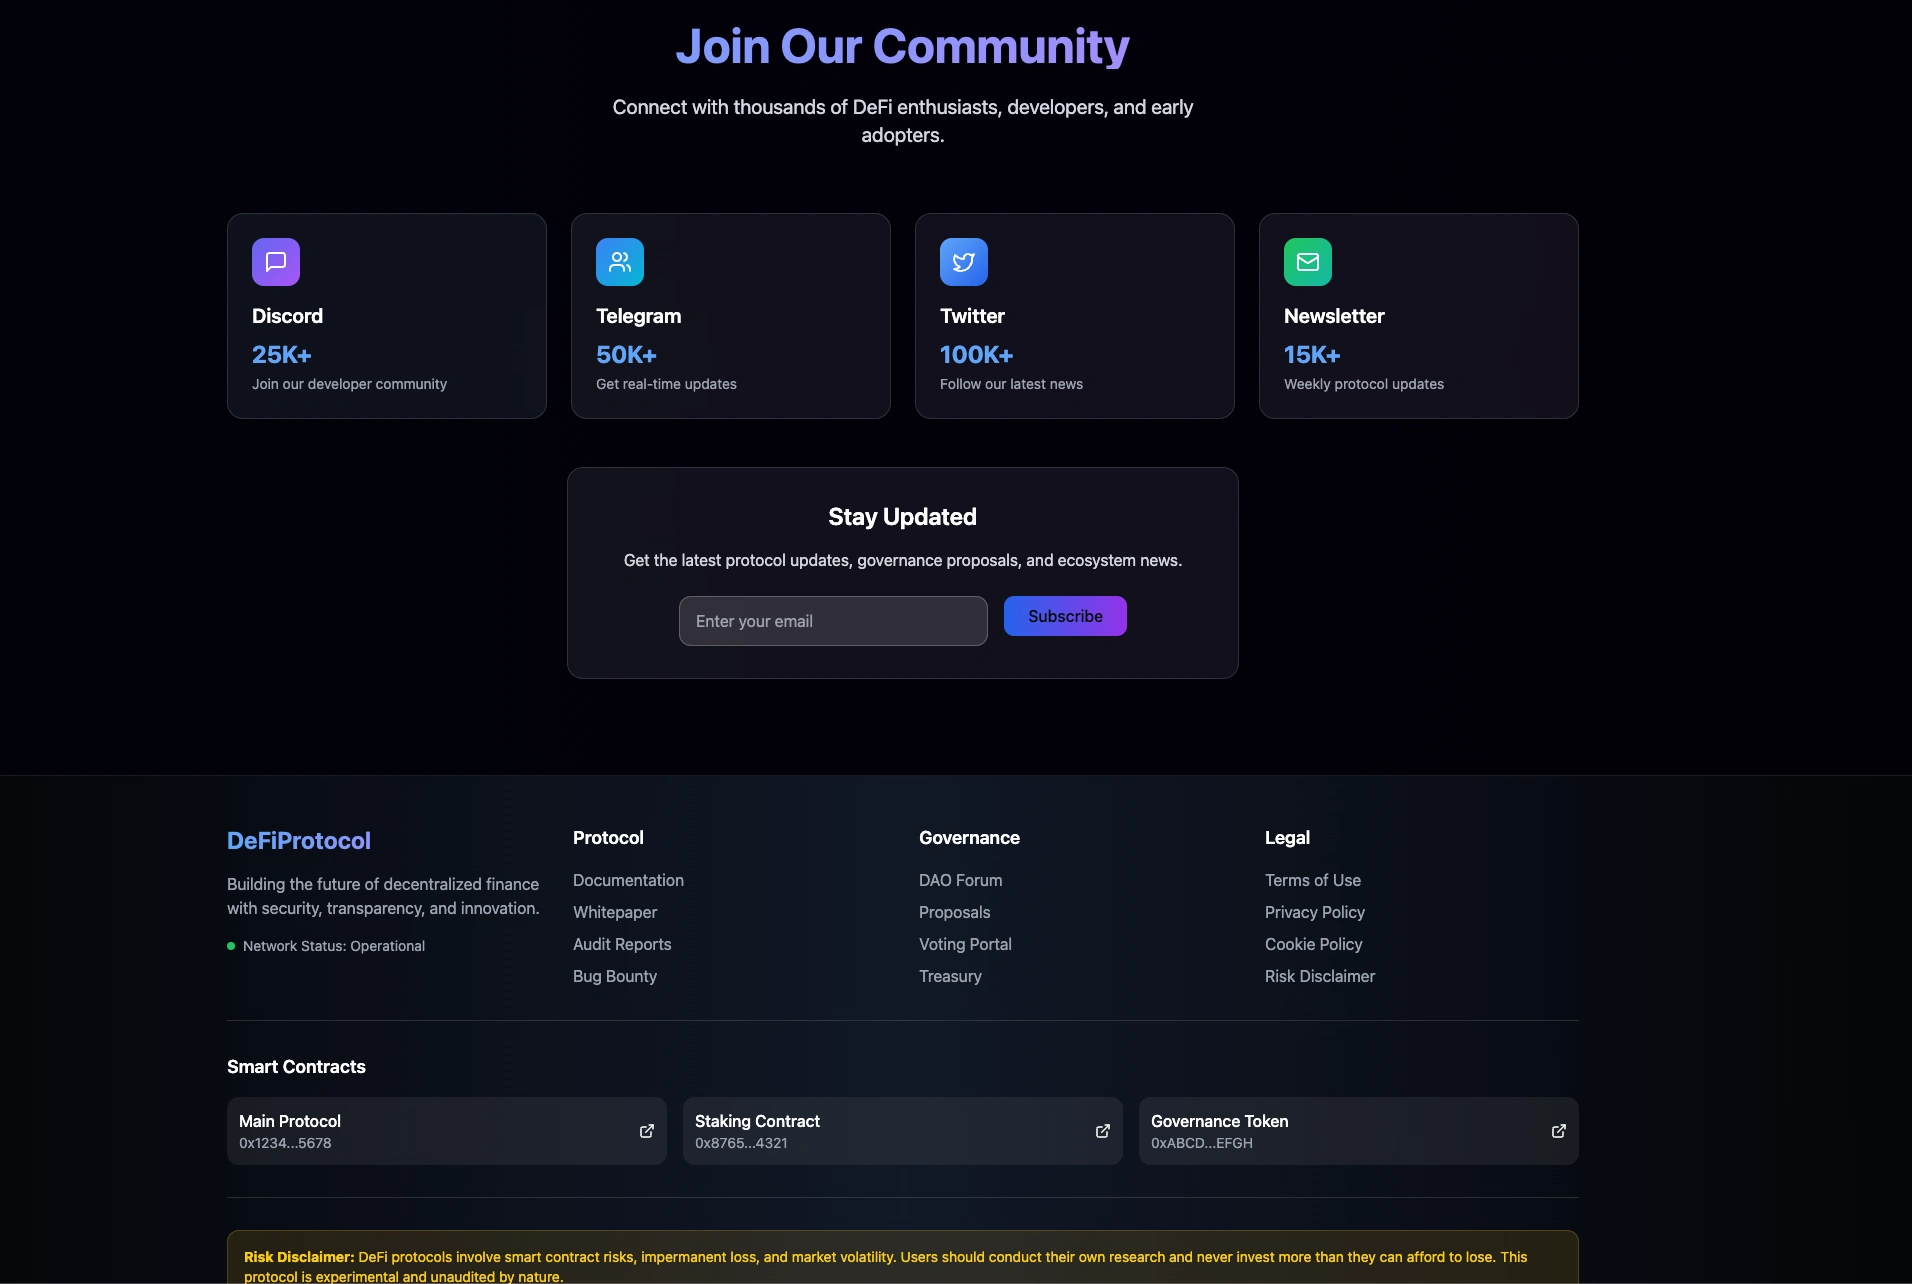This screenshot has width=1912, height=1284.
Task: Click the Legal footer column heading
Action: coord(1287,838)
